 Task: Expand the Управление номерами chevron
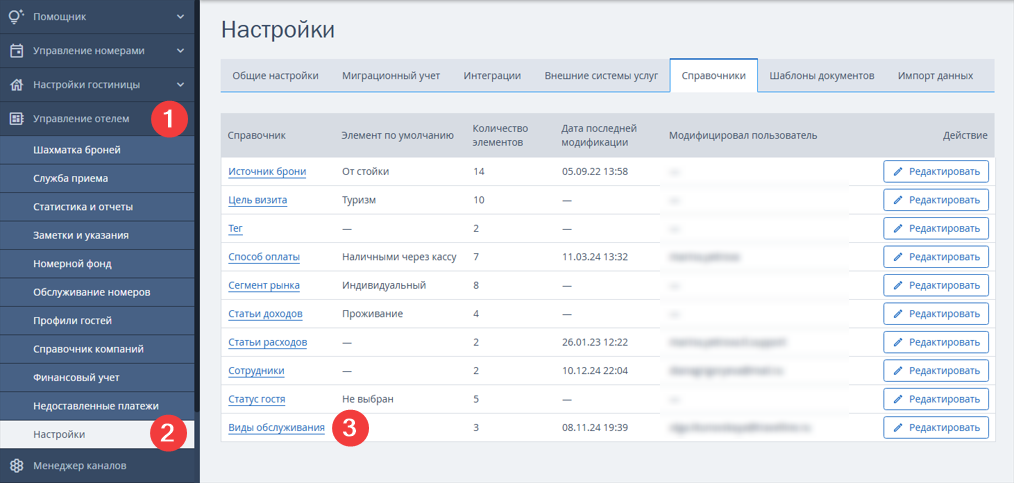pyautogui.click(x=180, y=50)
